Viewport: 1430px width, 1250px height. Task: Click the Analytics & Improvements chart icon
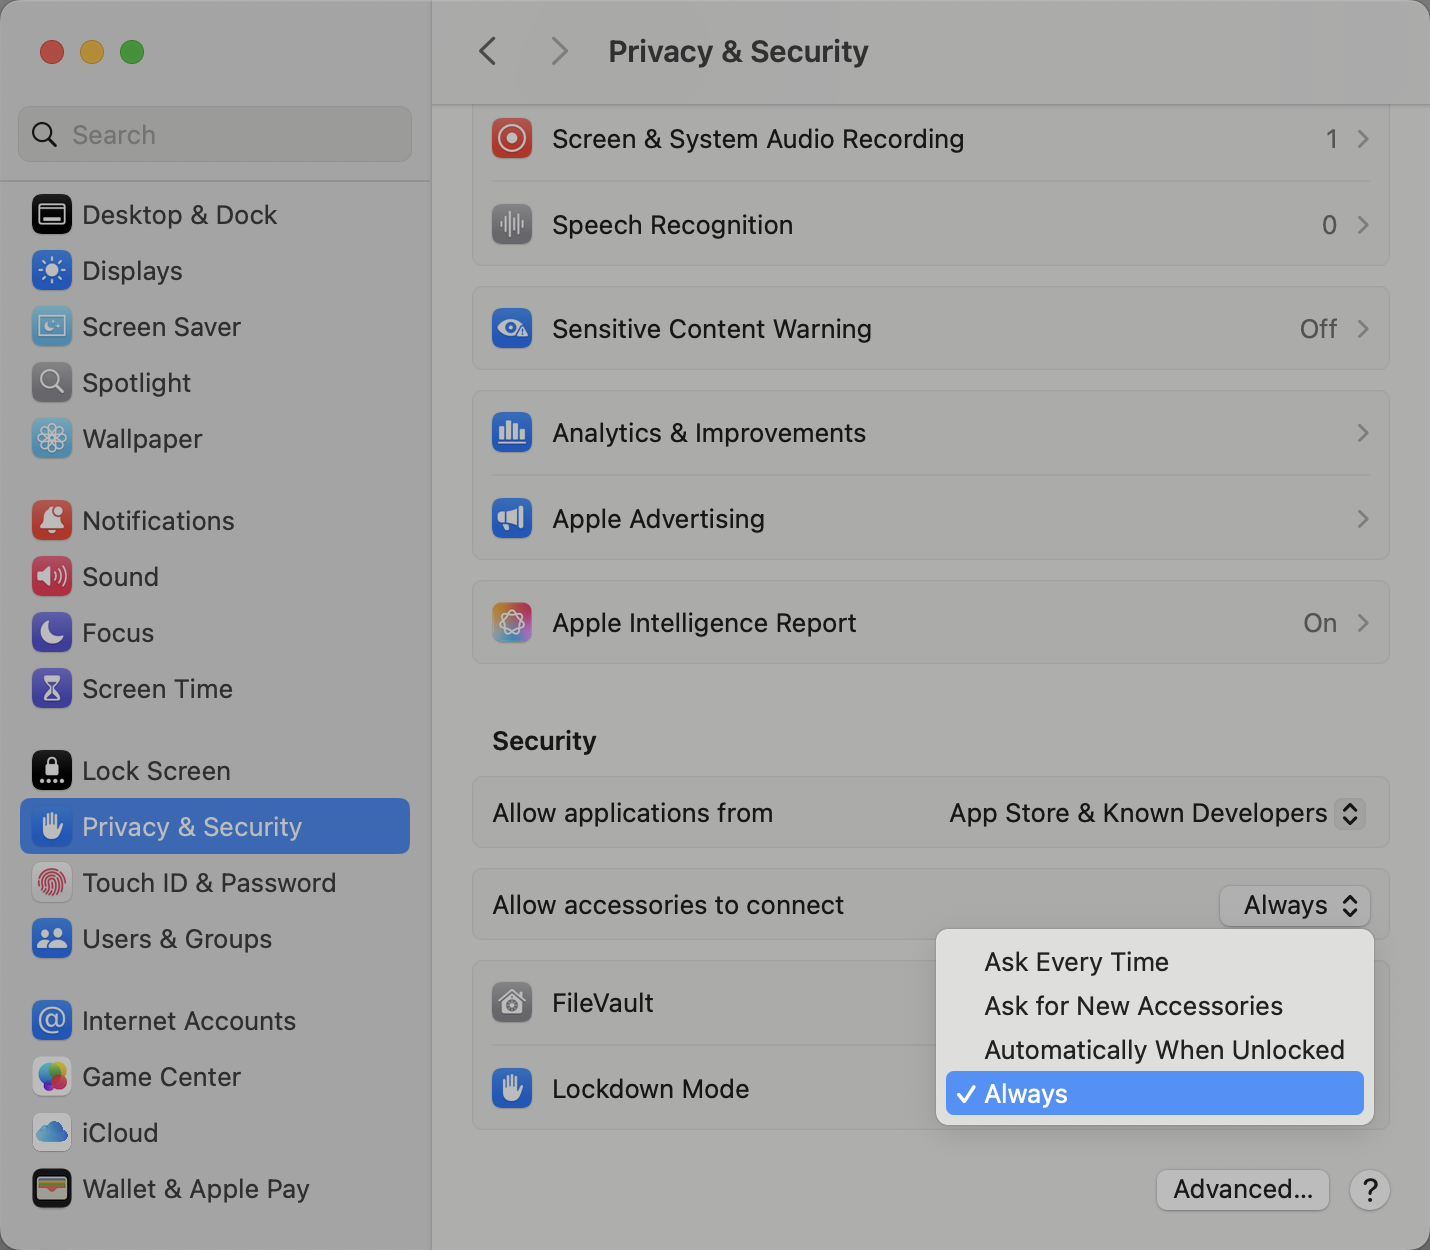(x=512, y=433)
